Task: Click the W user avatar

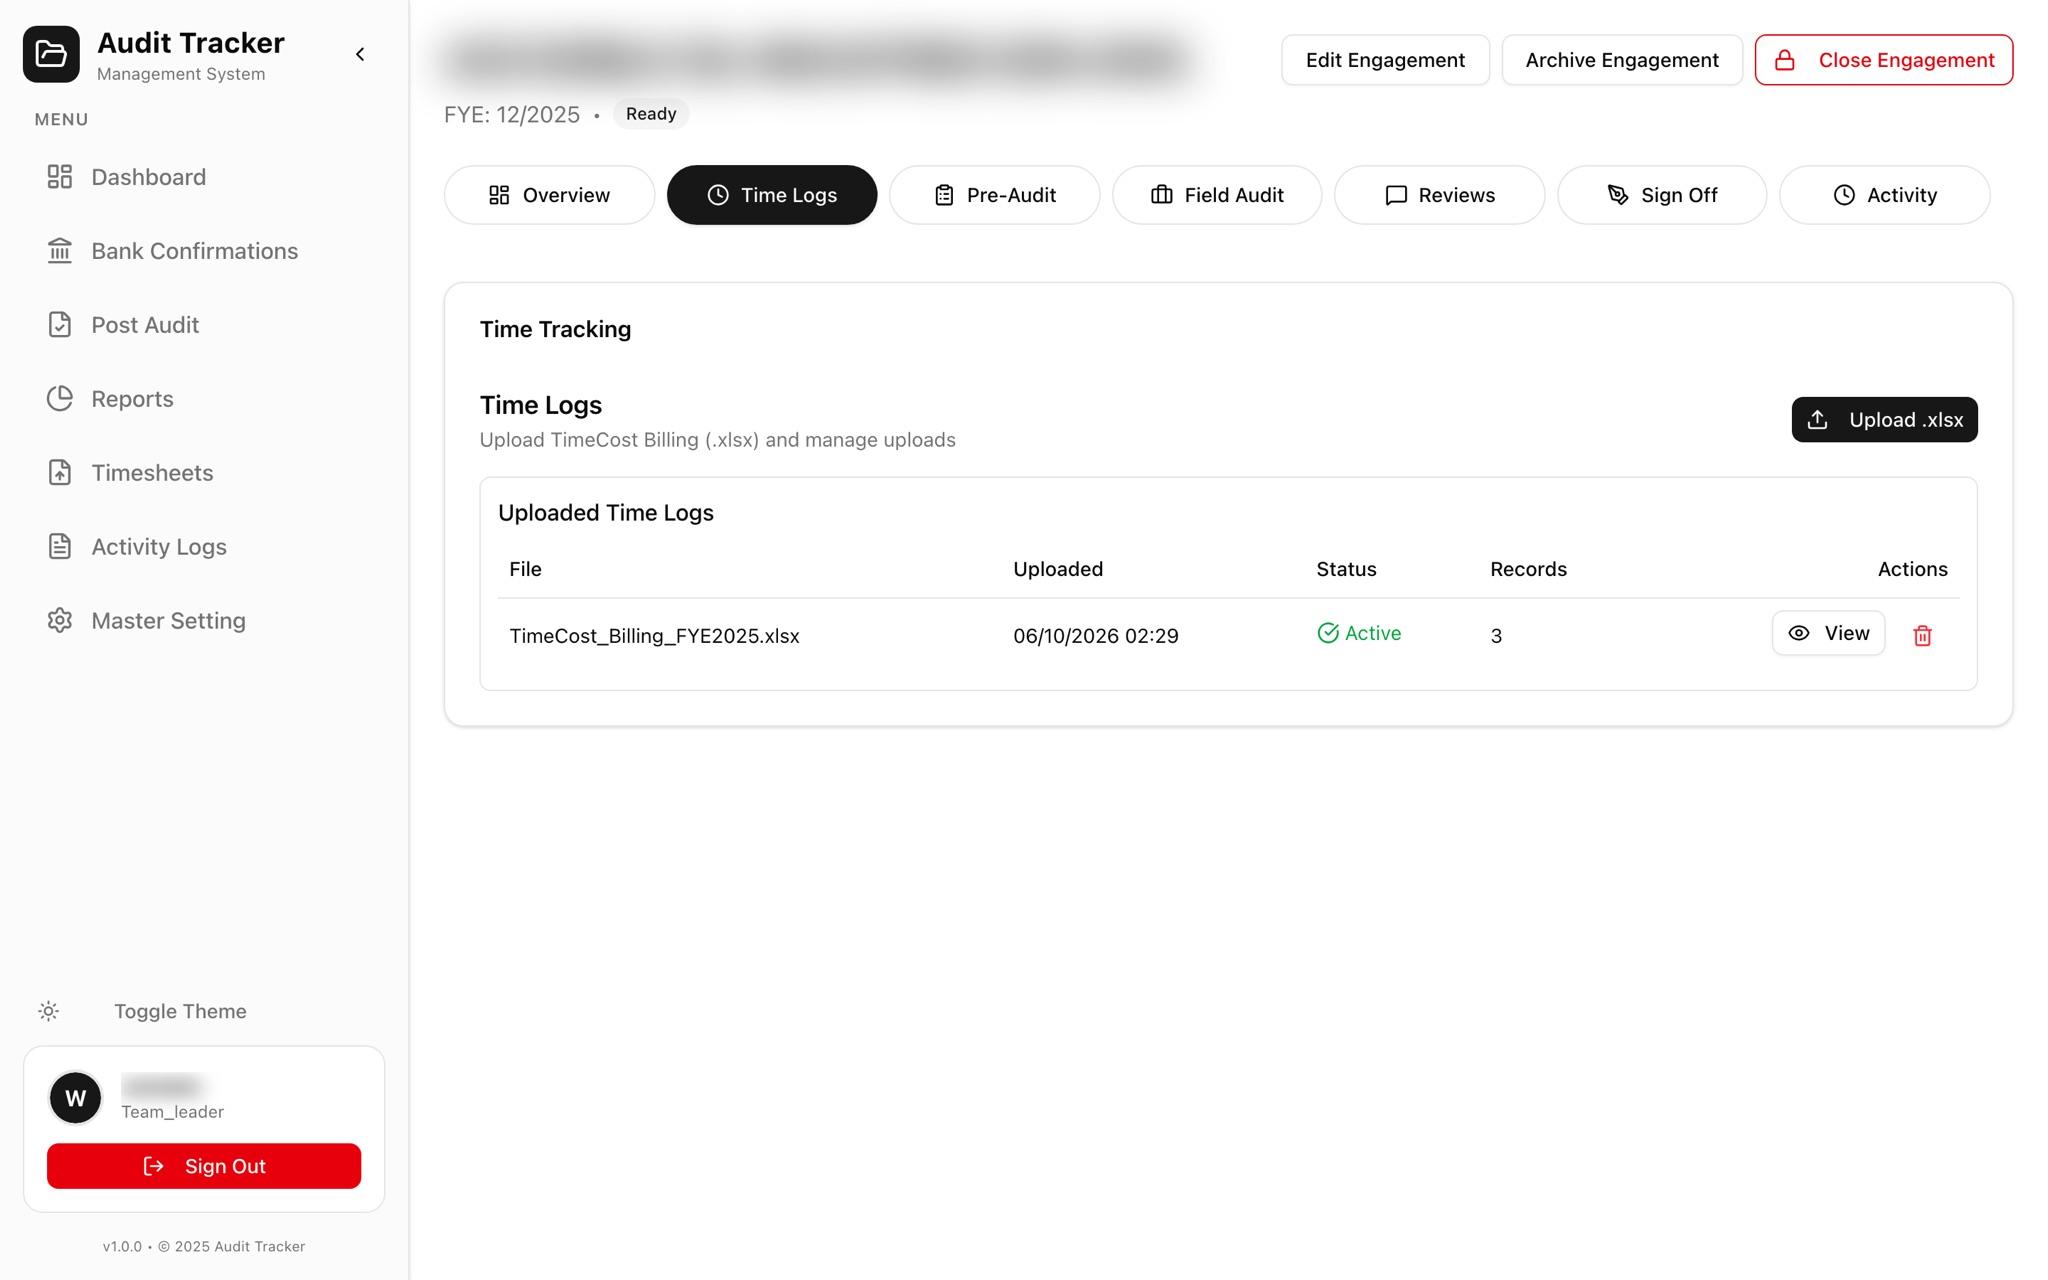Action: [x=76, y=1098]
